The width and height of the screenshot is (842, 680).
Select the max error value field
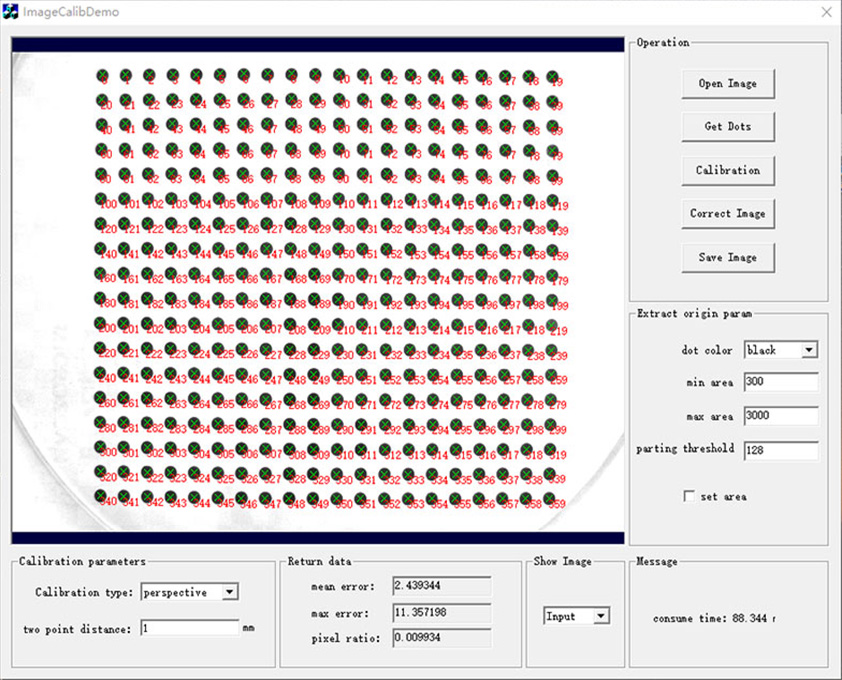pos(441,611)
